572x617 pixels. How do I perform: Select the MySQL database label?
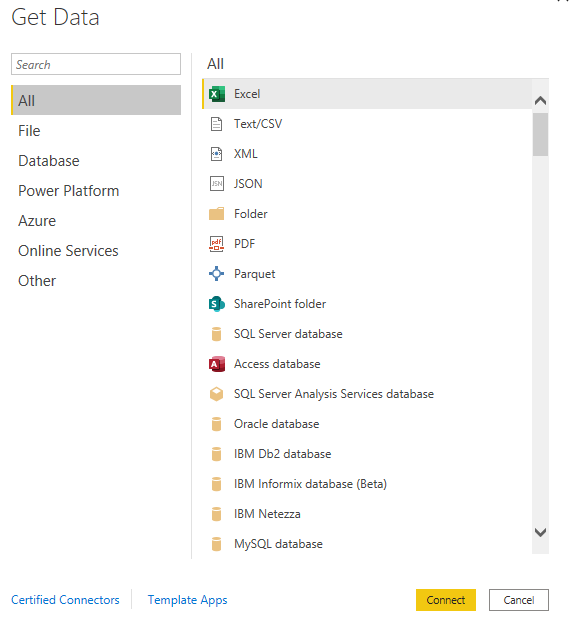(278, 544)
